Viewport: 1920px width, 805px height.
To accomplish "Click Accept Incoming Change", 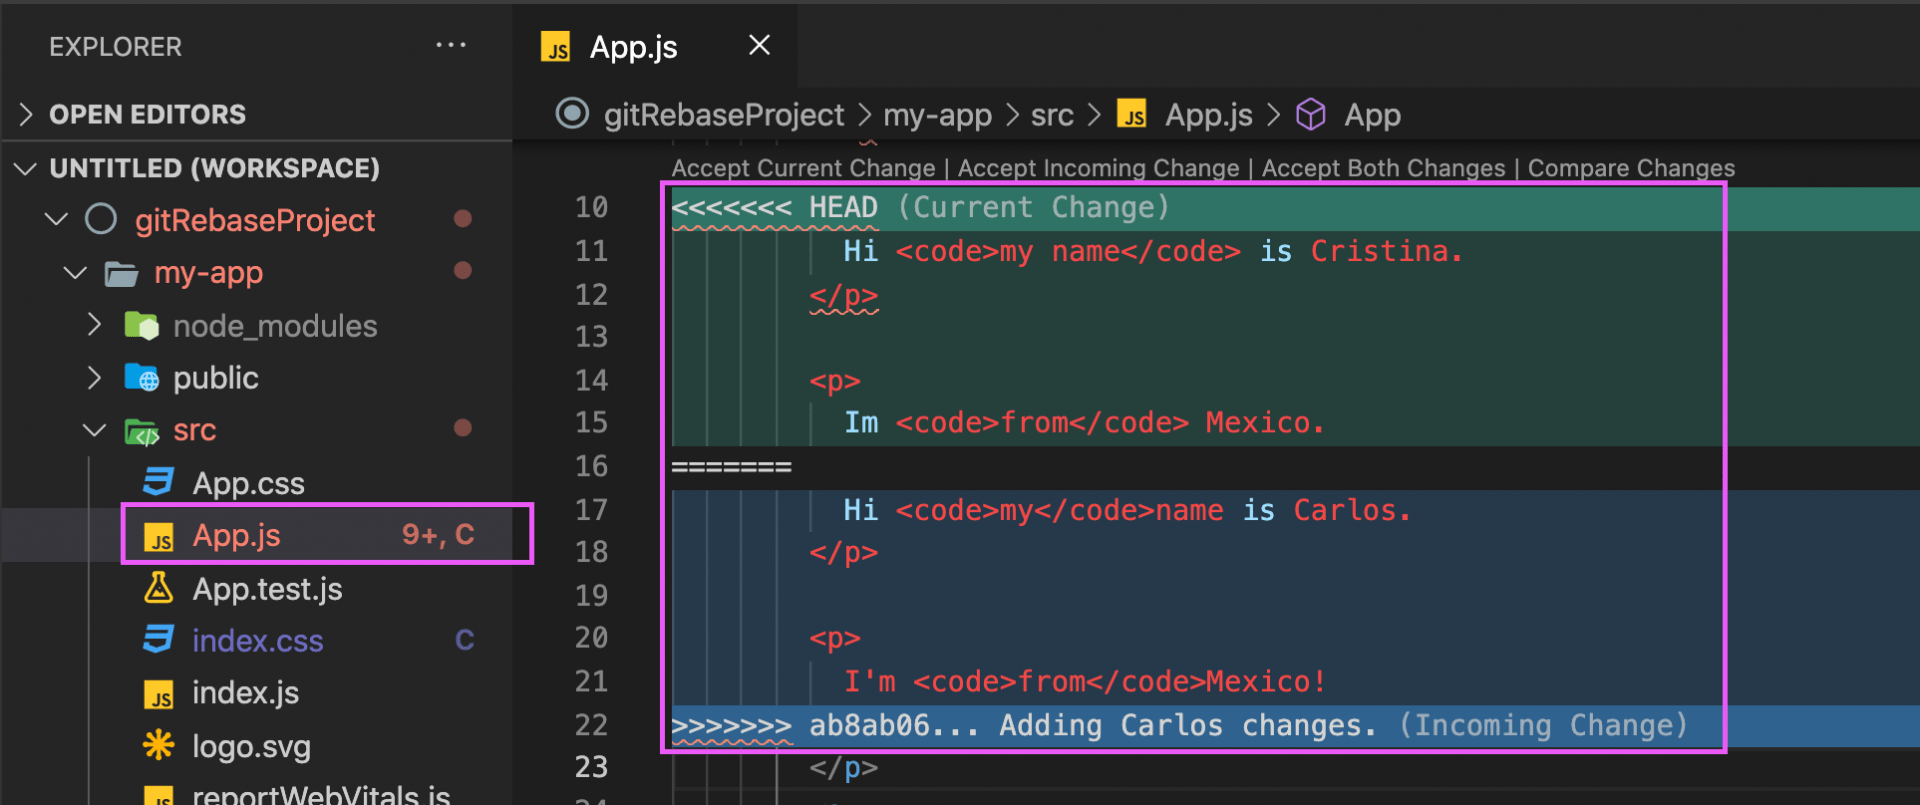I will click(1098, 168).
